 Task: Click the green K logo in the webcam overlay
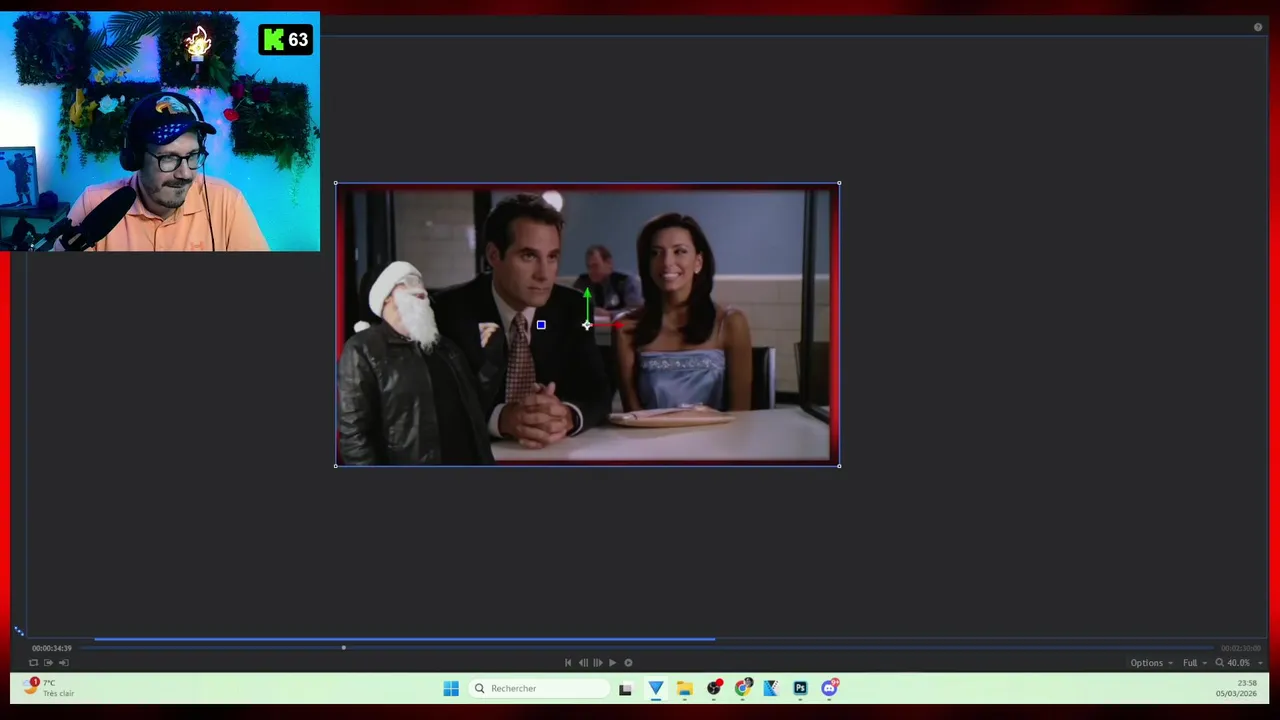pyautogui.click(x=273, y=40)
